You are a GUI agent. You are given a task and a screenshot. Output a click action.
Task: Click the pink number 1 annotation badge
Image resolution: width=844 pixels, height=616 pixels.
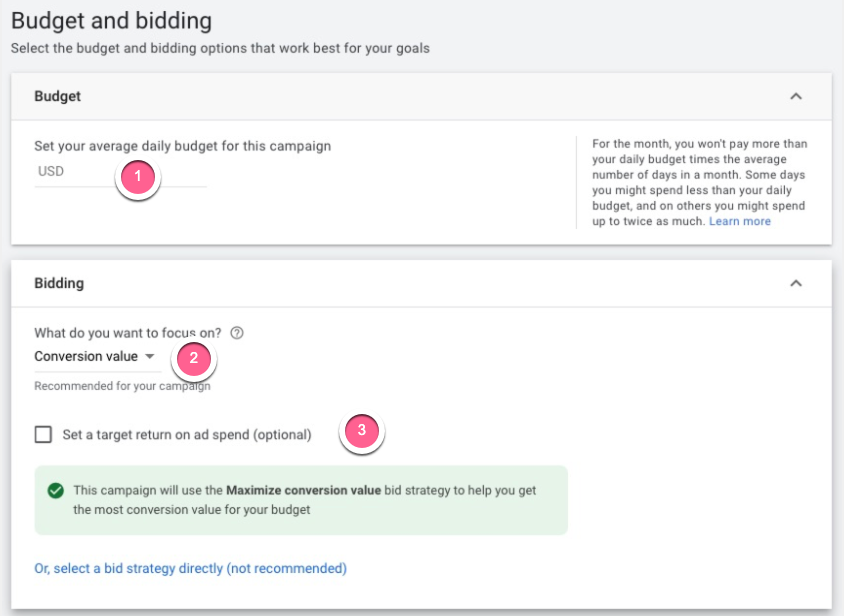139,178
